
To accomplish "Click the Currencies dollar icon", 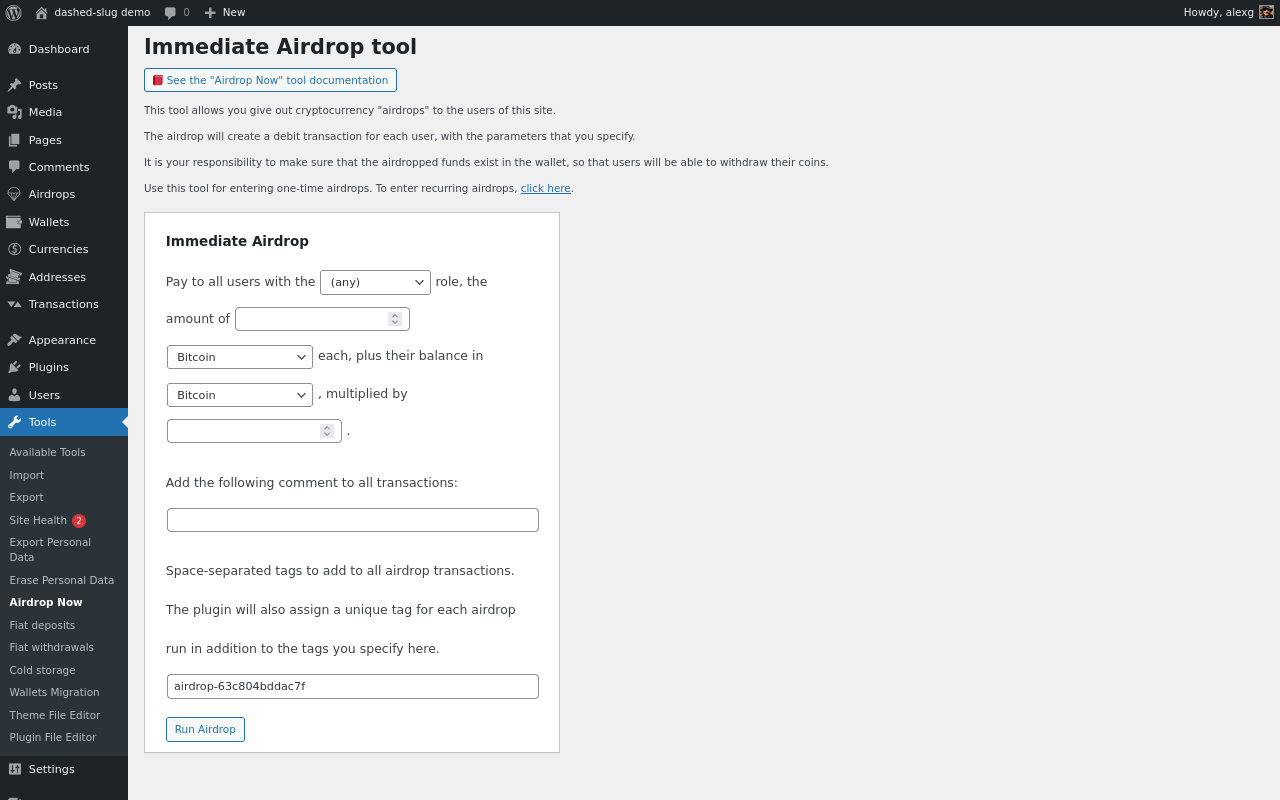I will pyautogui.click(x=14, y=249).
